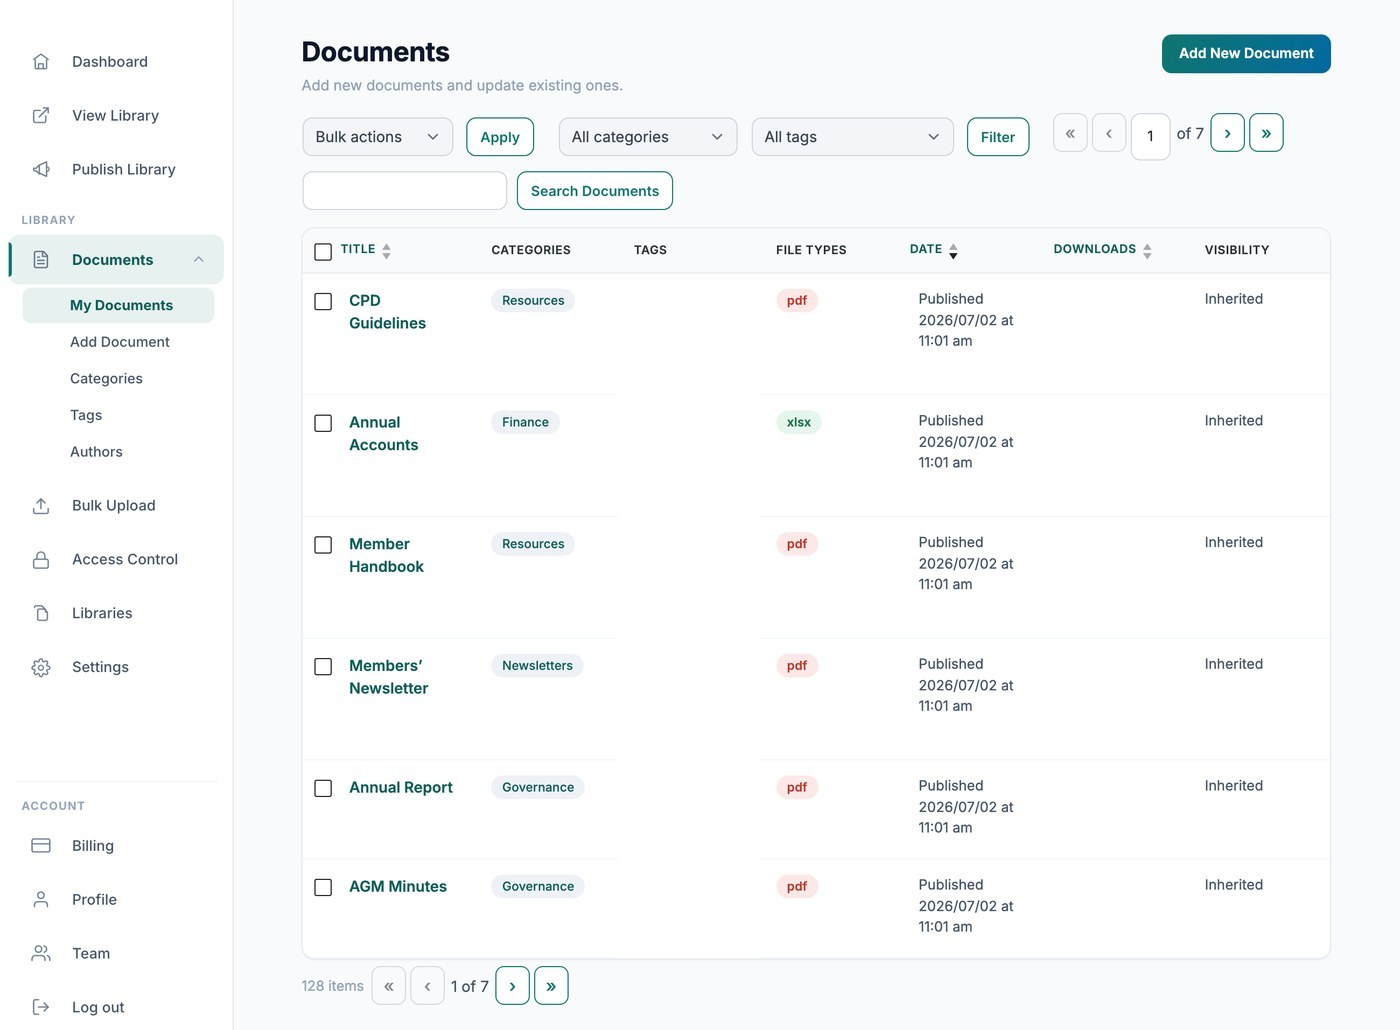Click the Libraries copy icon
The image size is (1400, 1030).
pyautogui.click(x=41, y=614)
